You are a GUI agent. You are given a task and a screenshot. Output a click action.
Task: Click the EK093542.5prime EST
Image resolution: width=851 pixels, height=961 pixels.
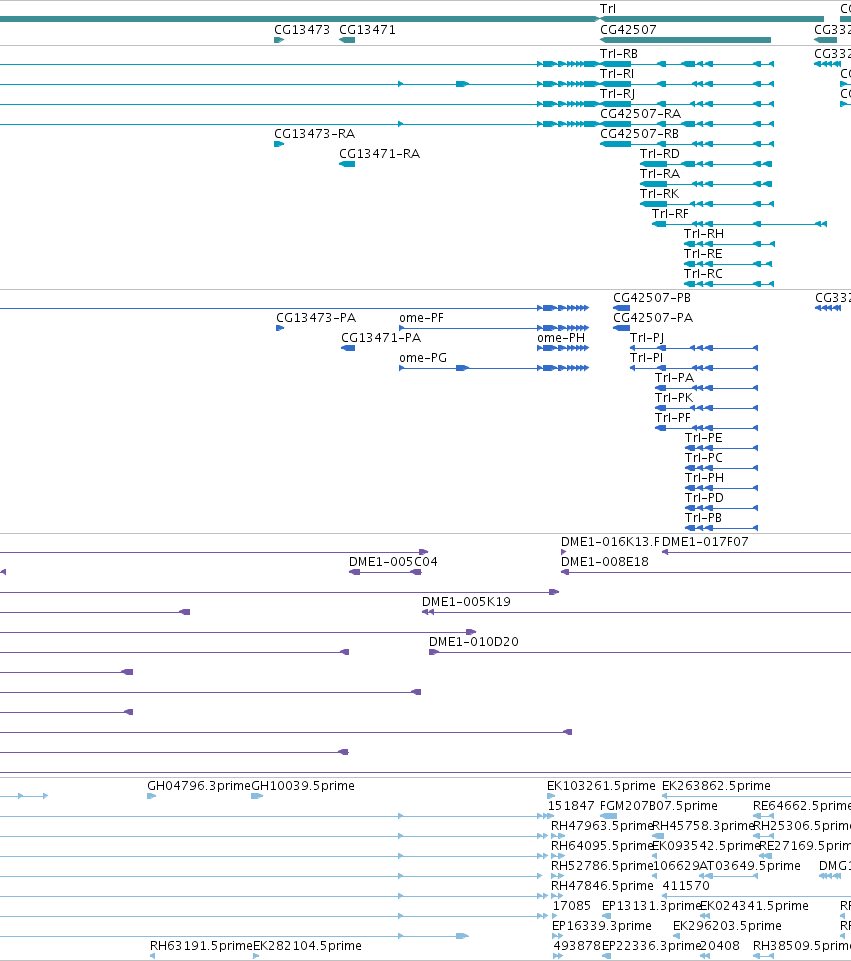654,856
